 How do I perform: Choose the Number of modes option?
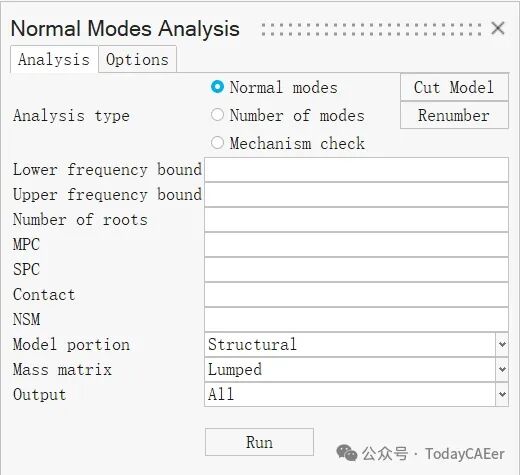coord(217,115)
